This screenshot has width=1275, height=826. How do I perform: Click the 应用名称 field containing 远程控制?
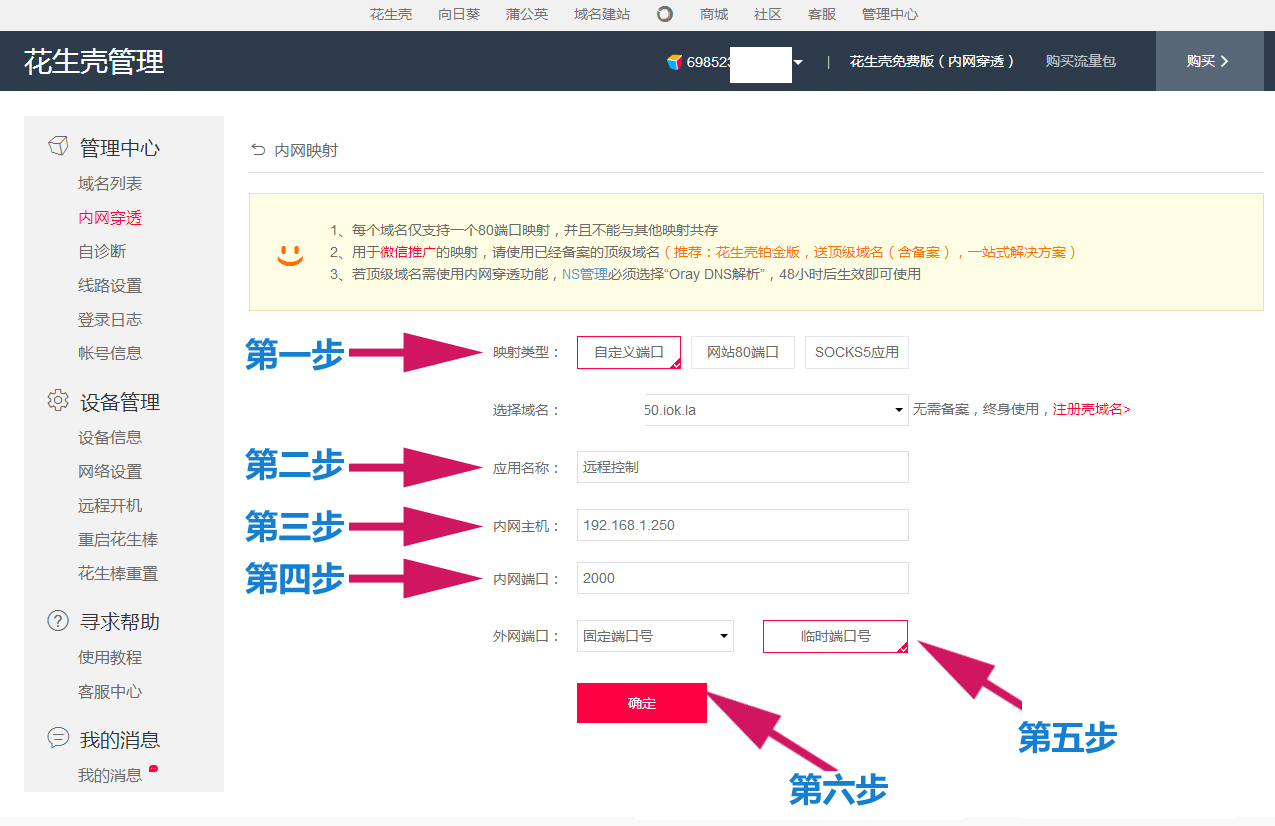click(x=743, y=467)
